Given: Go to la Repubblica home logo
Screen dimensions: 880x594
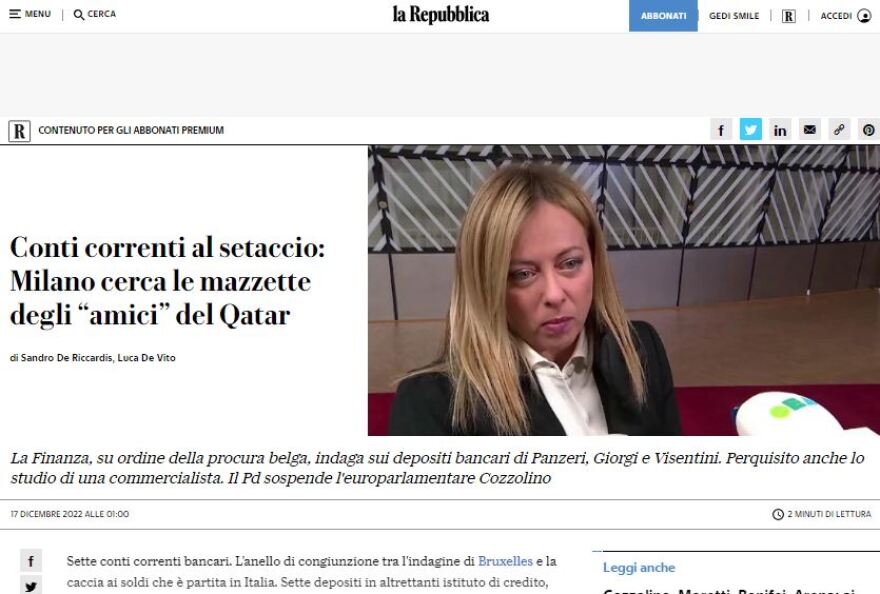Looking at the screenshot, I should [441, 15].
